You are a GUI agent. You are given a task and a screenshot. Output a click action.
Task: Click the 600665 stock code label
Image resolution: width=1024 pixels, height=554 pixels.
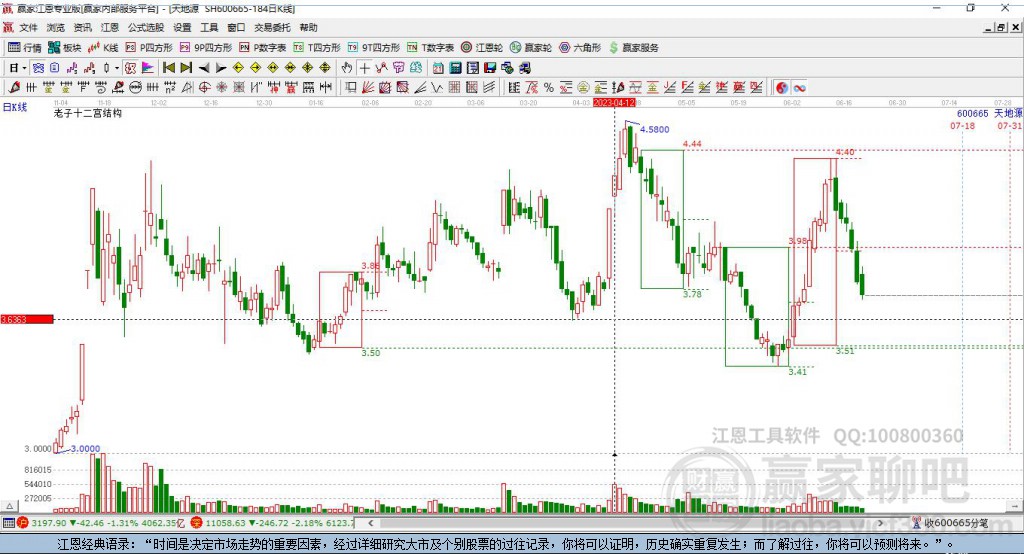tap(972, 114)
